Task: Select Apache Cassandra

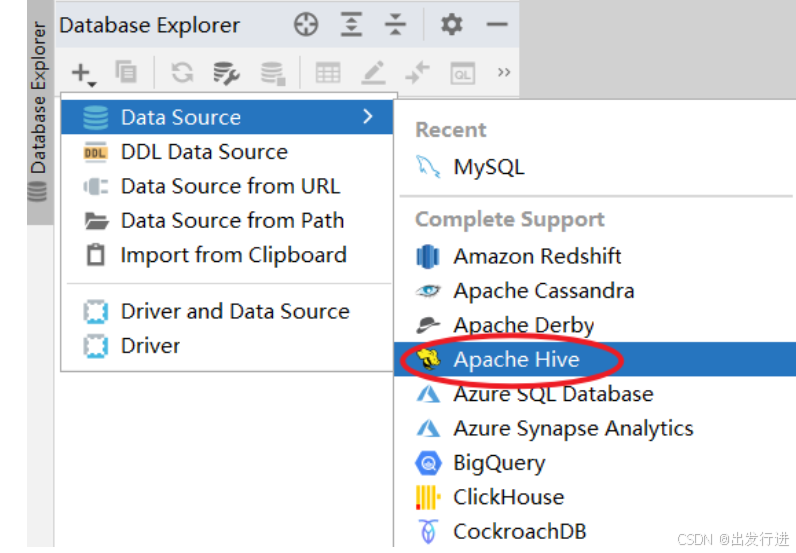Action: click(x=595, y=290)
